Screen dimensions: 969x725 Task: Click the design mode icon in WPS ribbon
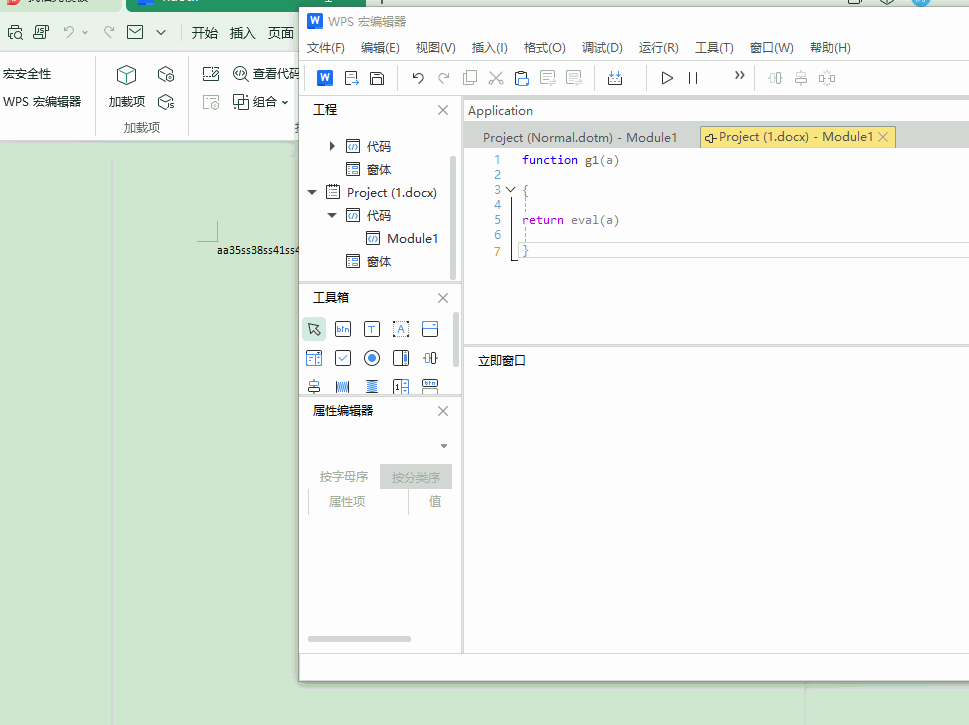211,74
